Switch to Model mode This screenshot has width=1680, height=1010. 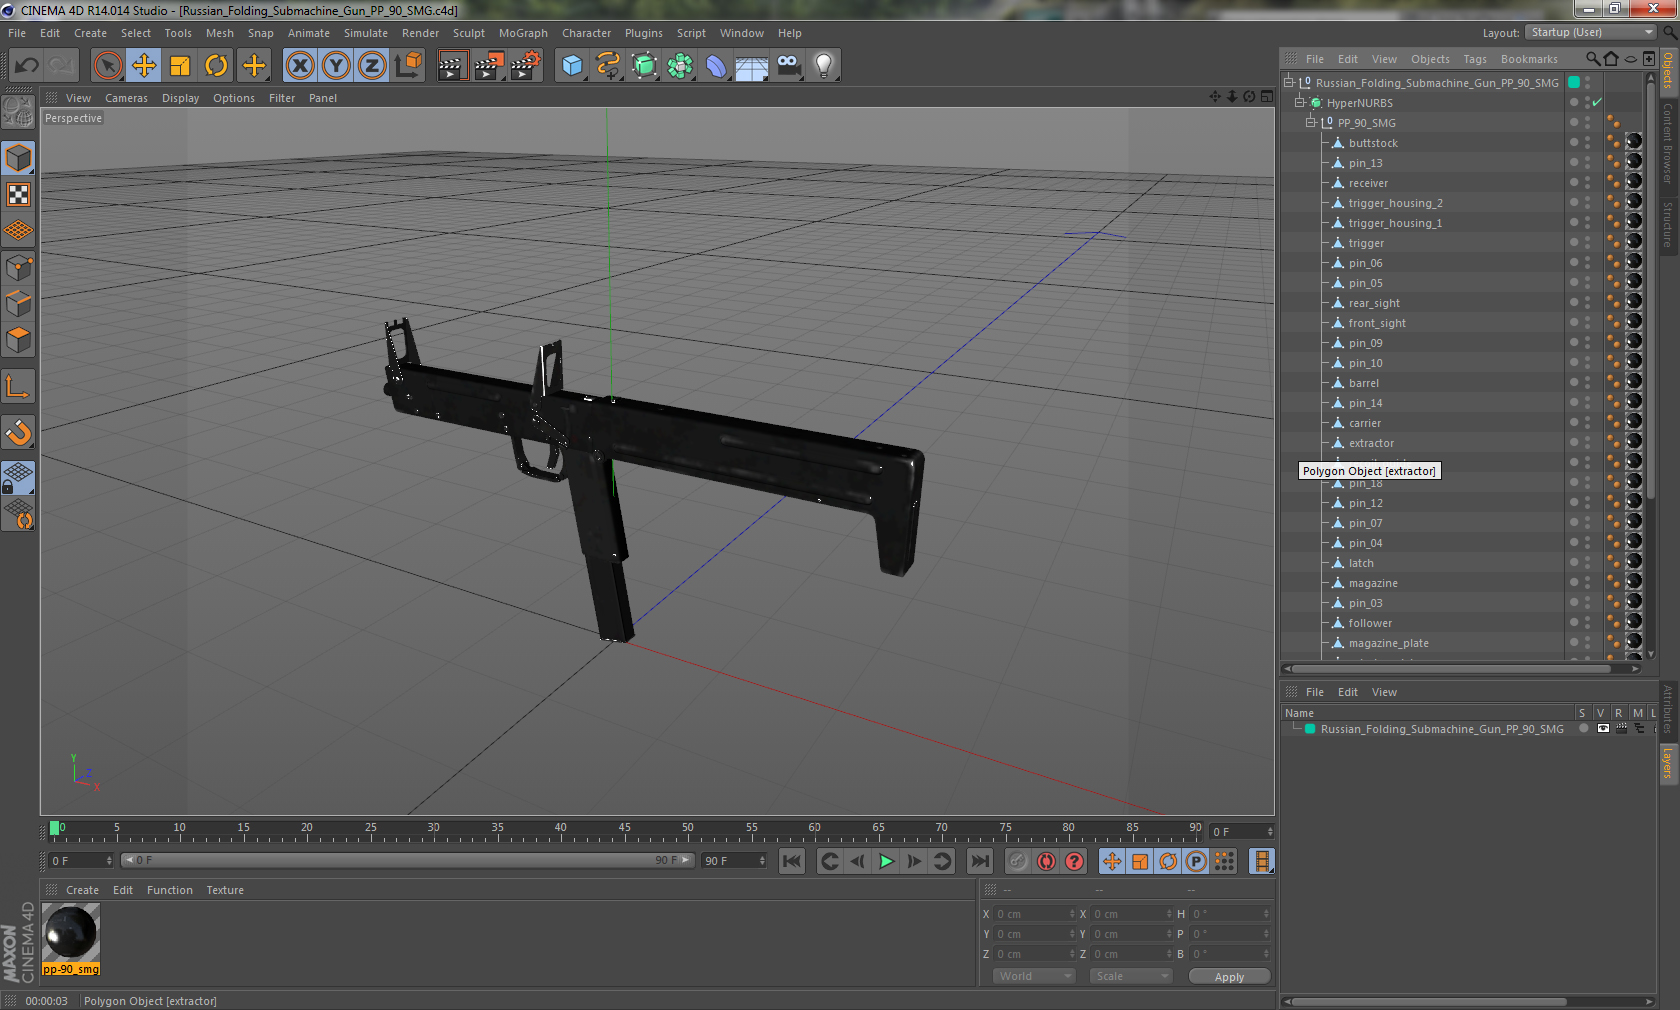(x=18, y=158)
